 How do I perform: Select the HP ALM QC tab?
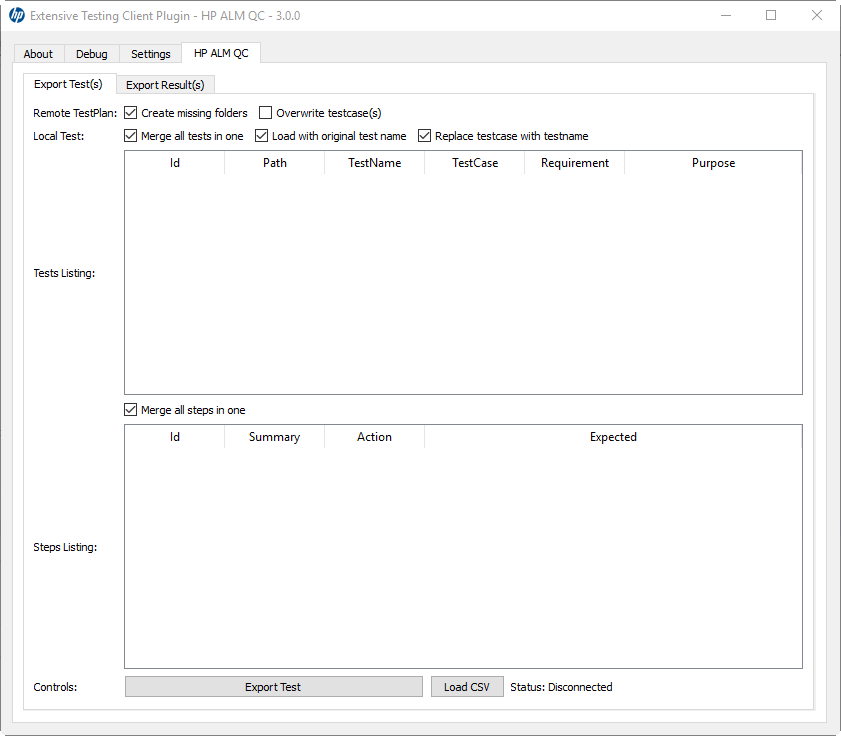click(x=221, y=53)
